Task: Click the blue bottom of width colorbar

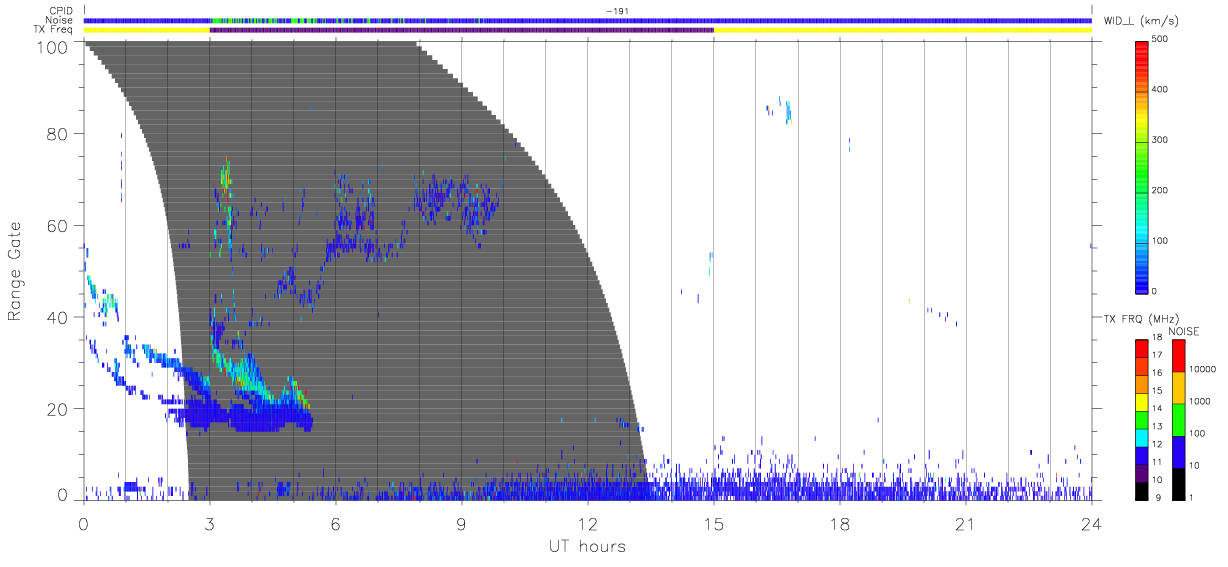Action: coord(1142,283)
